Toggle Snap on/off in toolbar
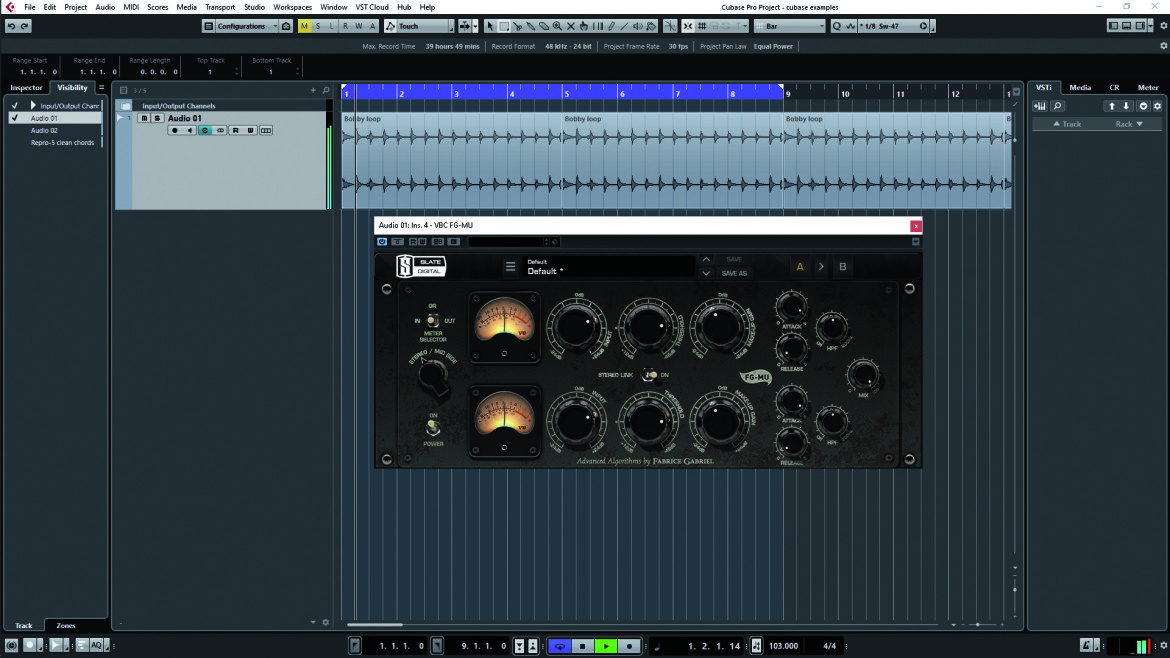 (687, 26)
